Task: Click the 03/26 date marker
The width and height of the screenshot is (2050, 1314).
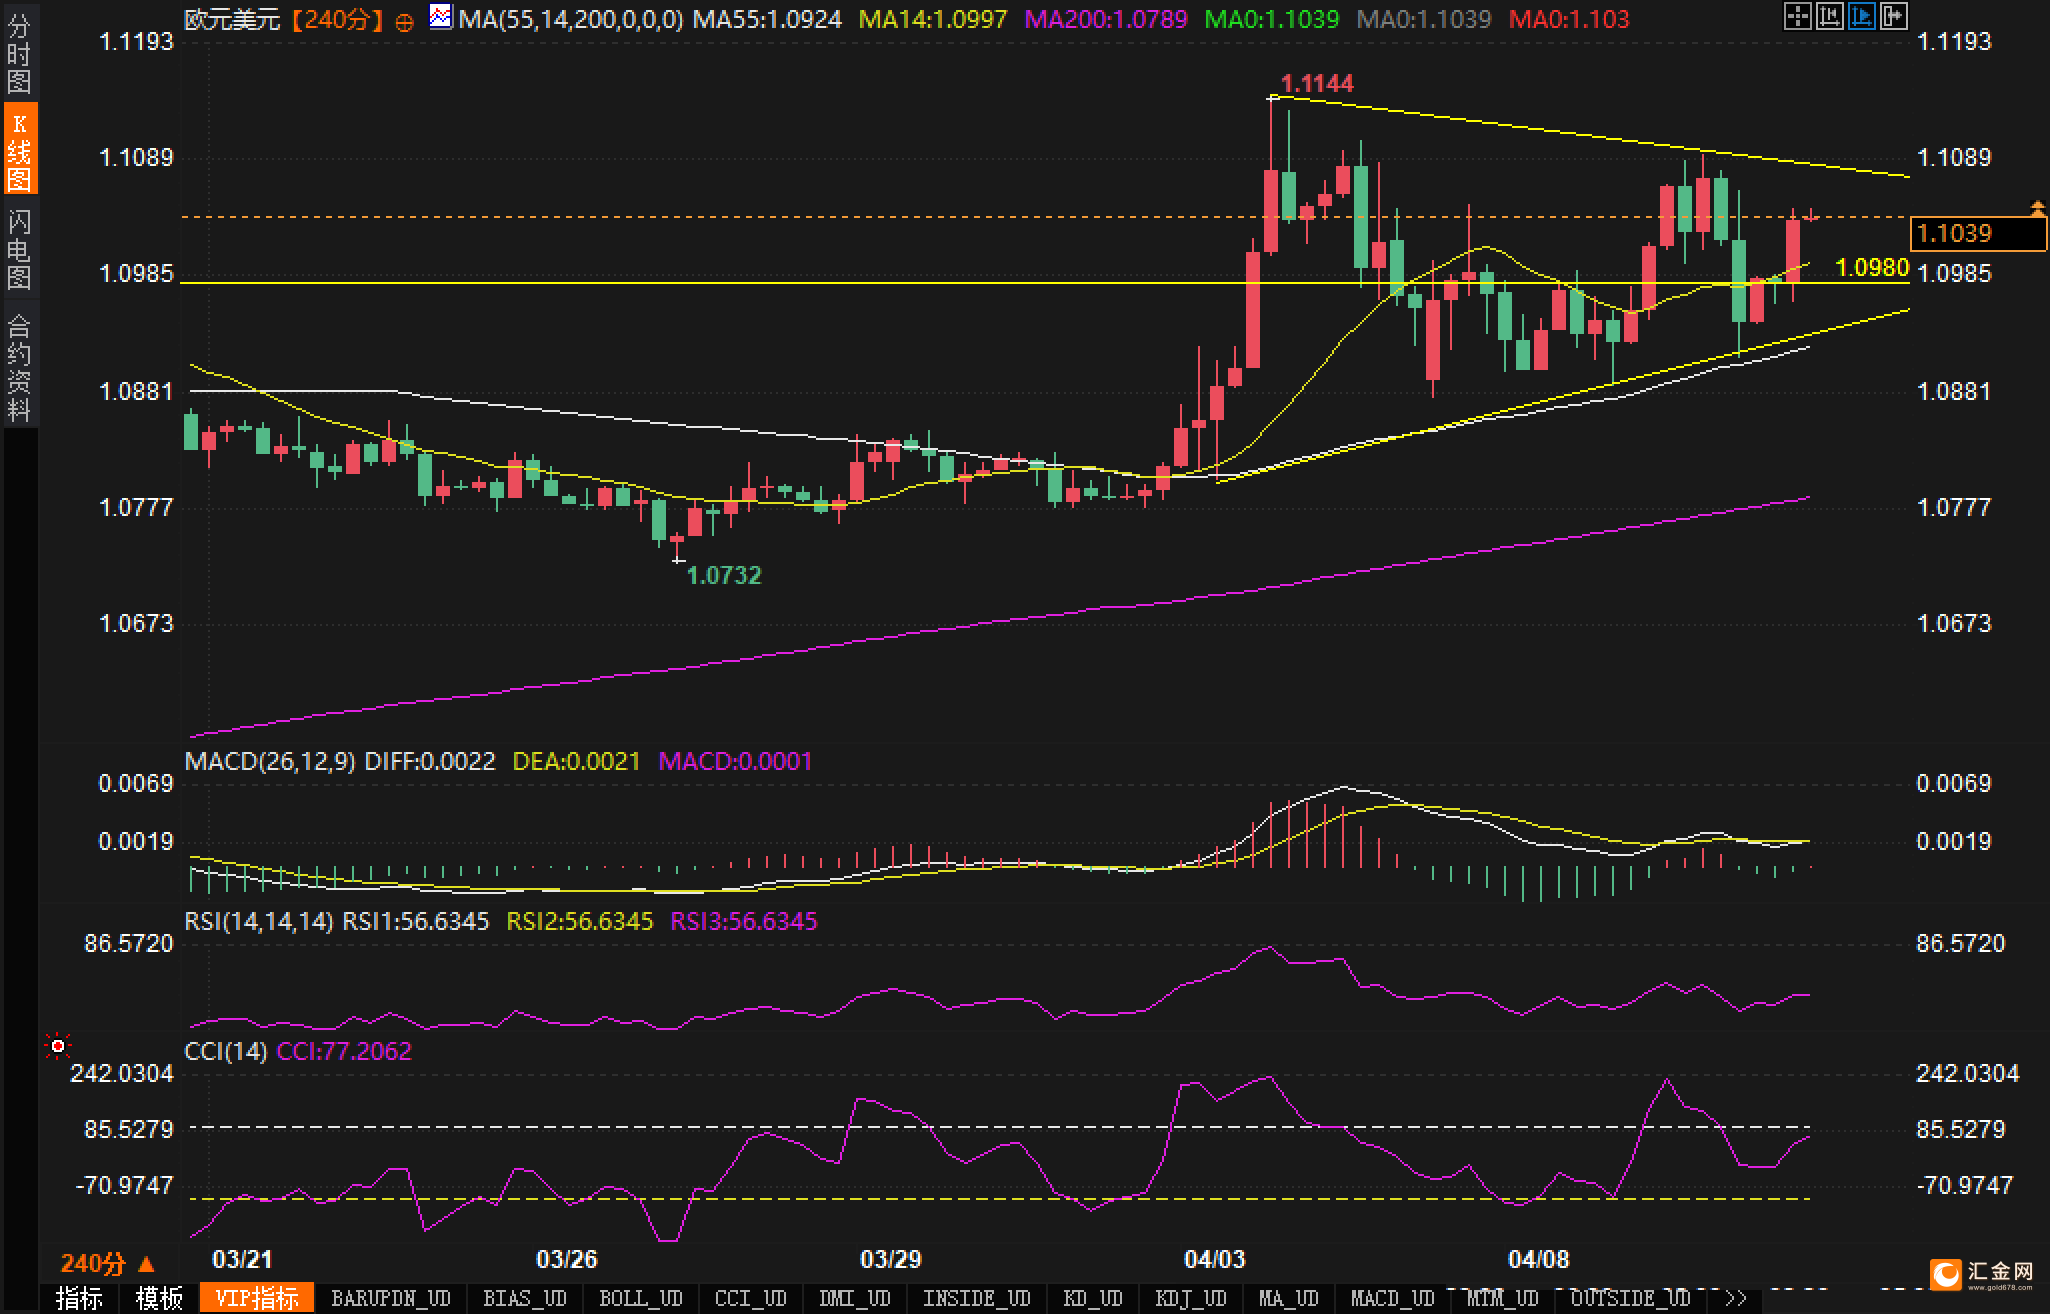Action: (x=566, y=1259)
